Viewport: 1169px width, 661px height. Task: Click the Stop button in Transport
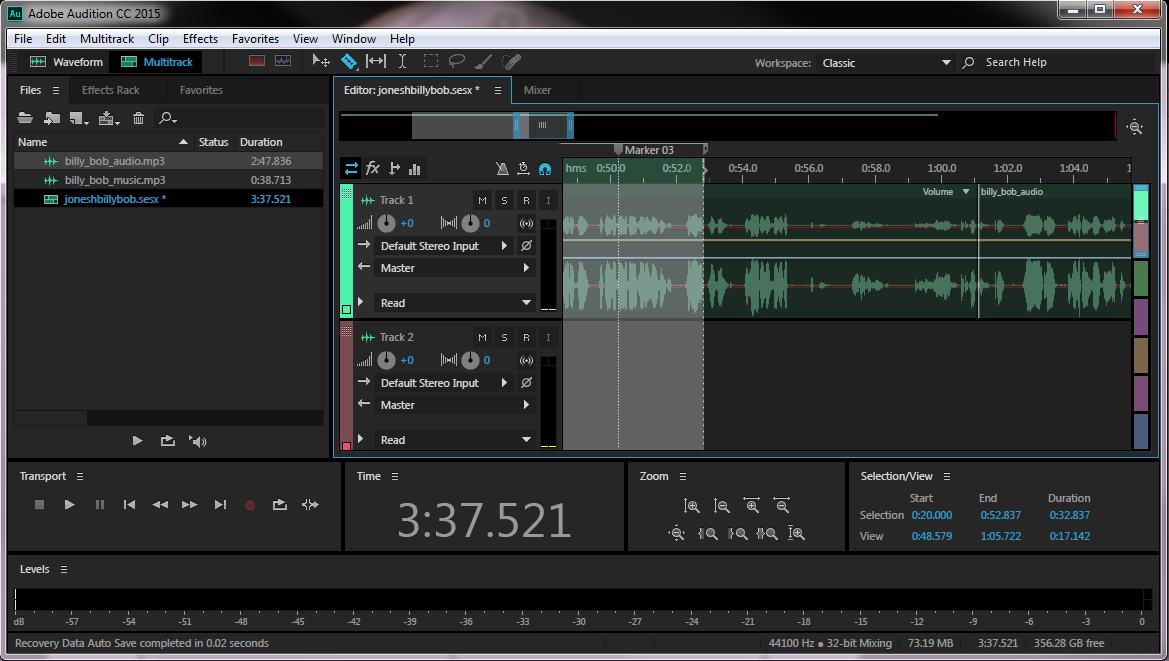(x=40, y=505)
